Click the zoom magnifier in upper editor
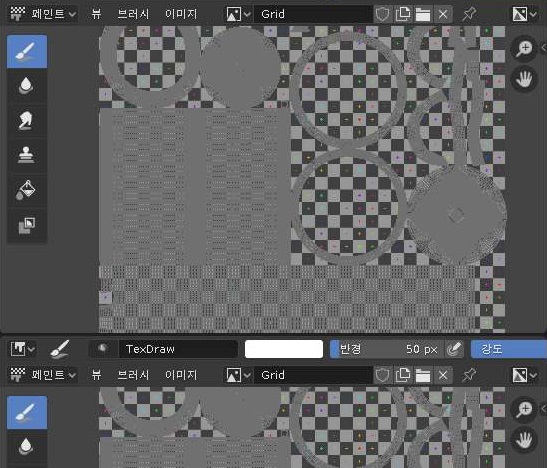The image size is (547, 468). click(524, 49)
